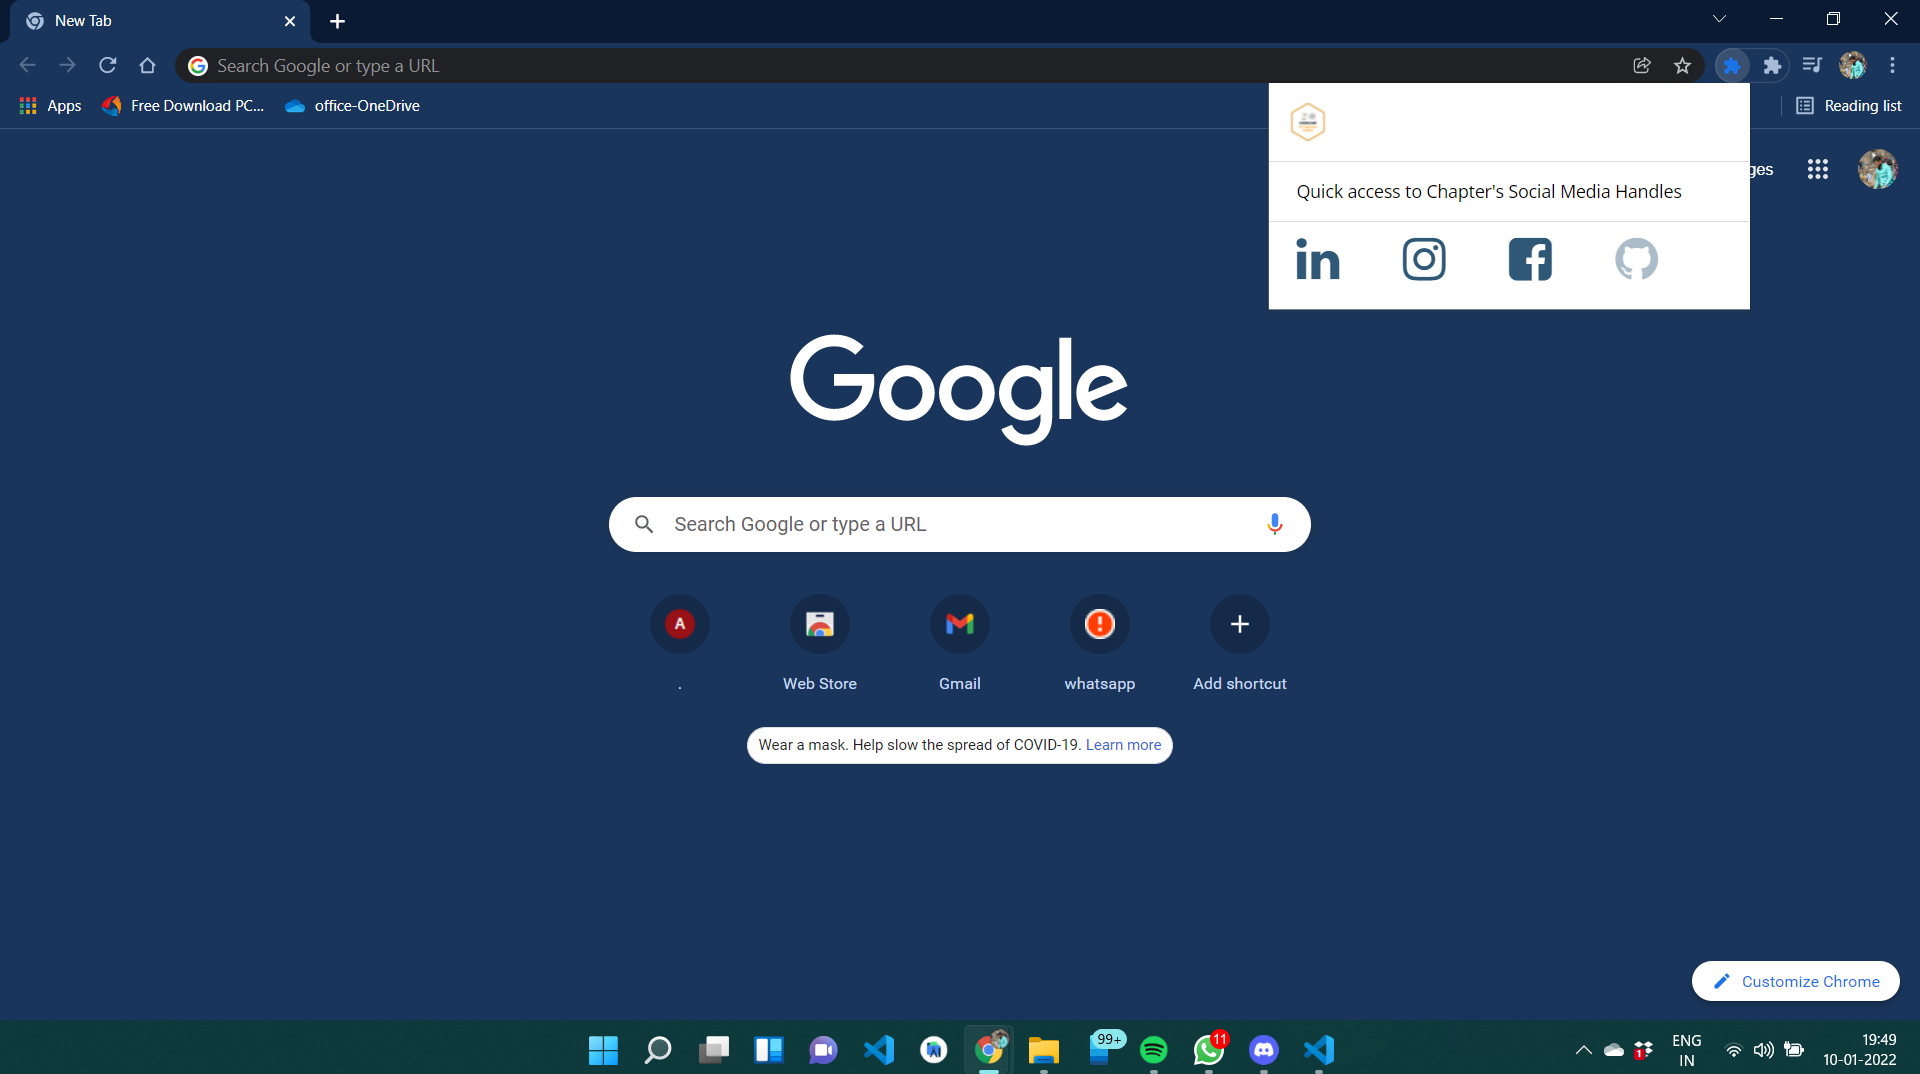Open a new tab with the plus button
1920x1074 pixels.
point(337,21)
